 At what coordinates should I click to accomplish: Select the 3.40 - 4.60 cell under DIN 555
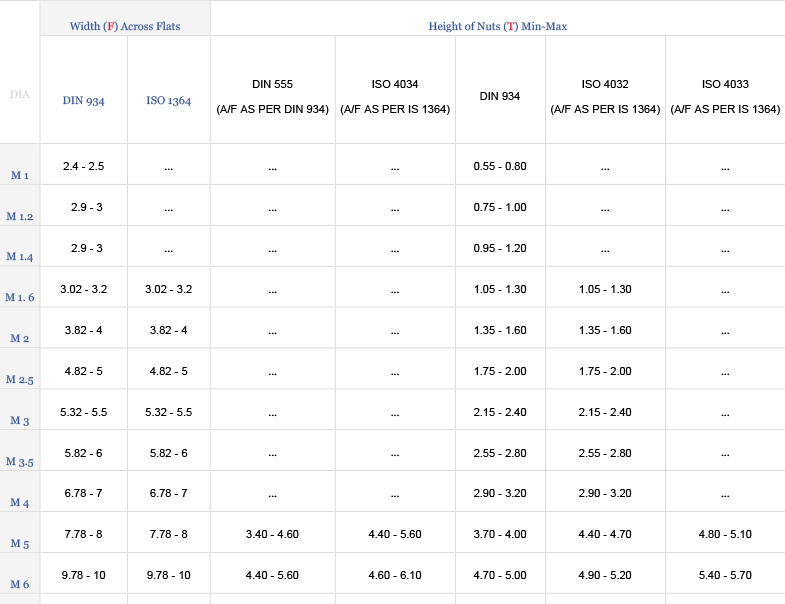(272, 534)
